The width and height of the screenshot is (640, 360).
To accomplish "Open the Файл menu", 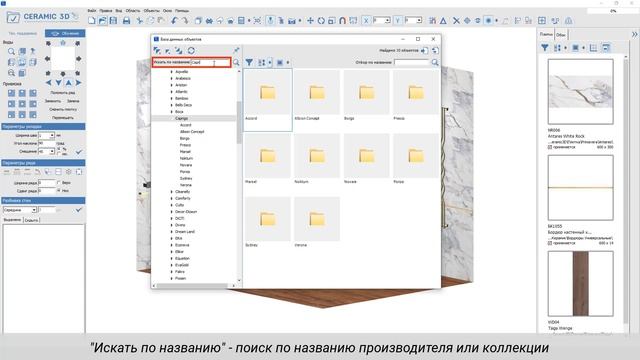I will click(92, 11).
